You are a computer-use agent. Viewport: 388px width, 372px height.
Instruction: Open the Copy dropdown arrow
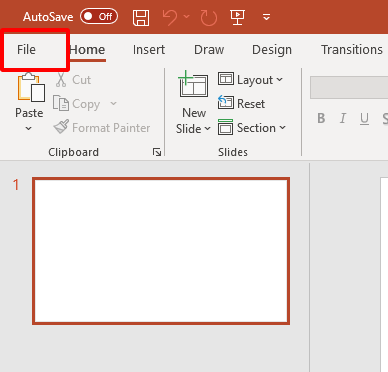pos(113,104)
